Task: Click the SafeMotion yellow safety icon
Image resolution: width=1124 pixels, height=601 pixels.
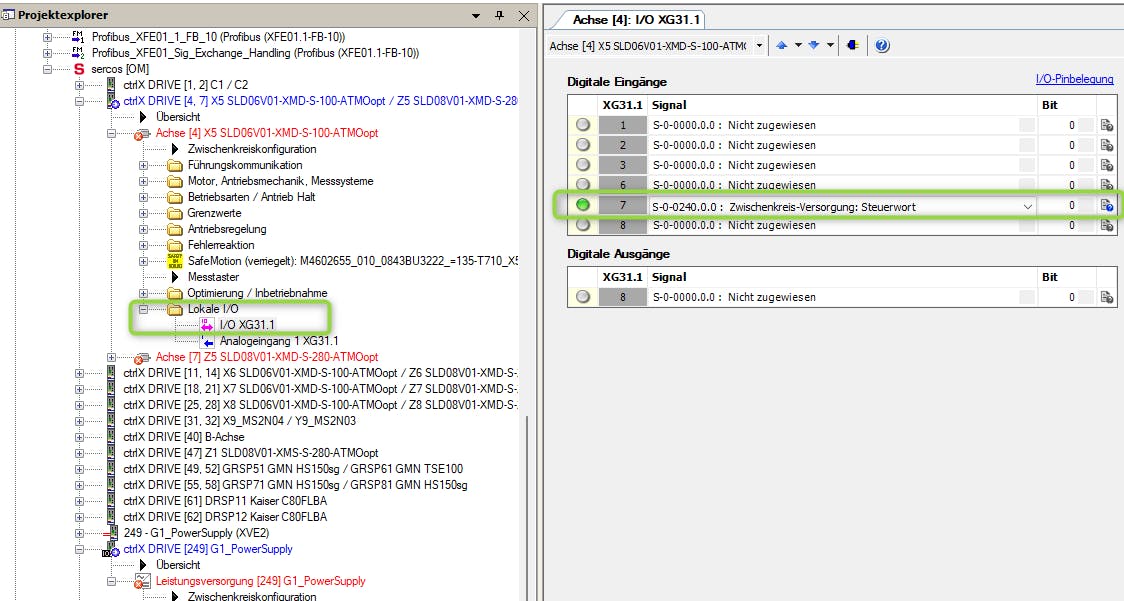Action: [x=175, y=261]
